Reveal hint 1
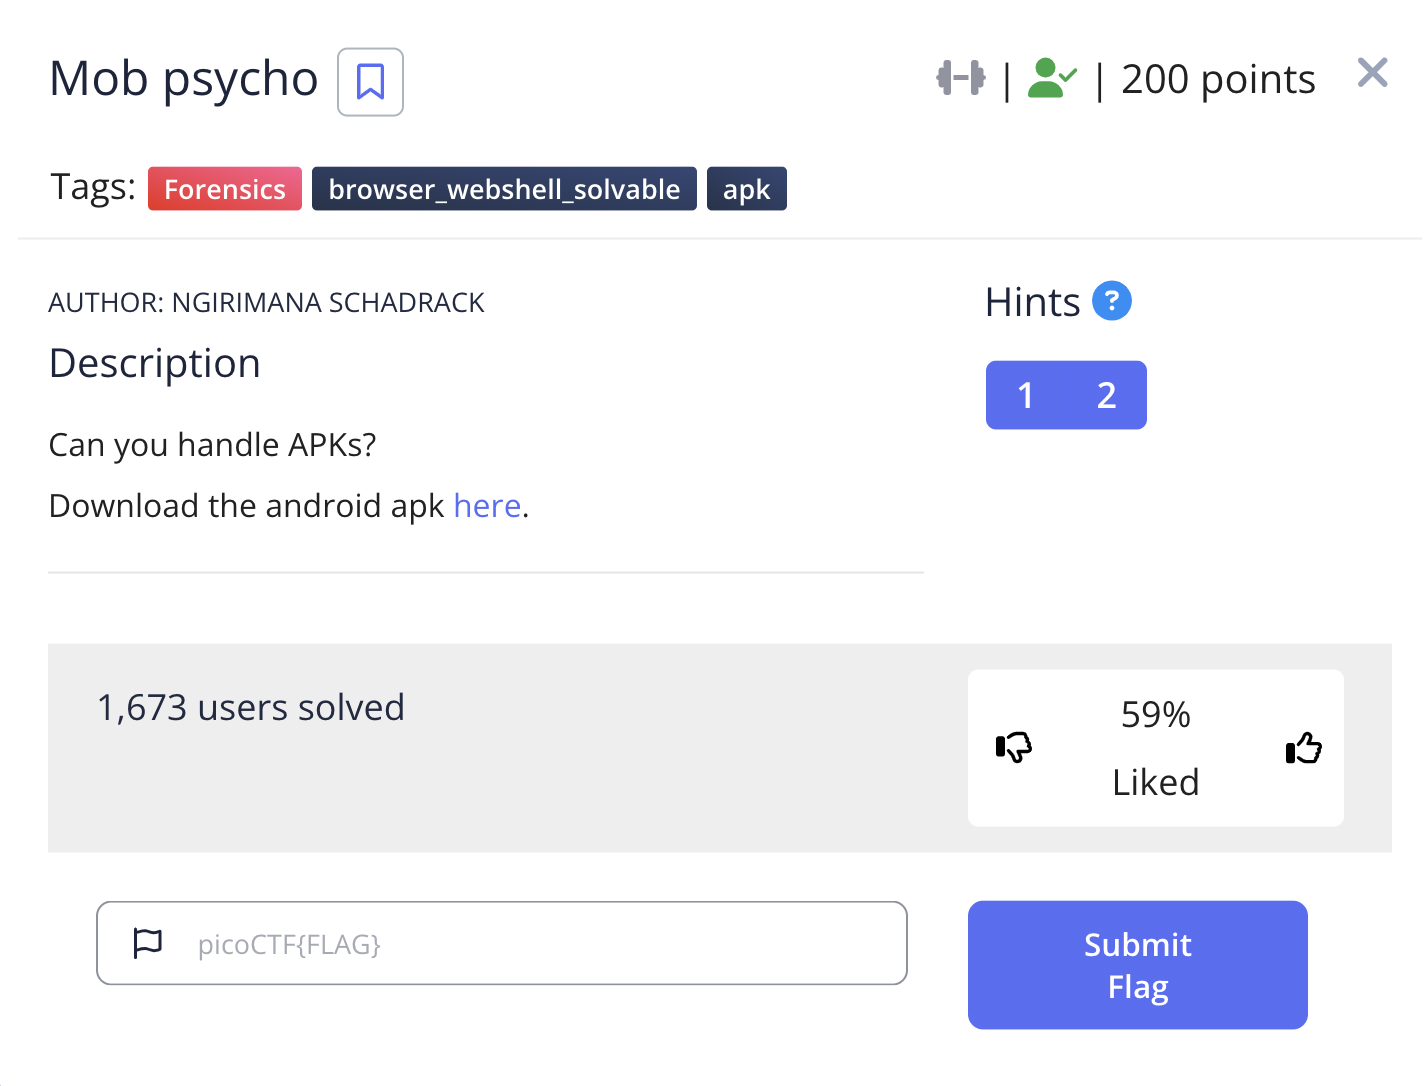 pos(1025,395)
